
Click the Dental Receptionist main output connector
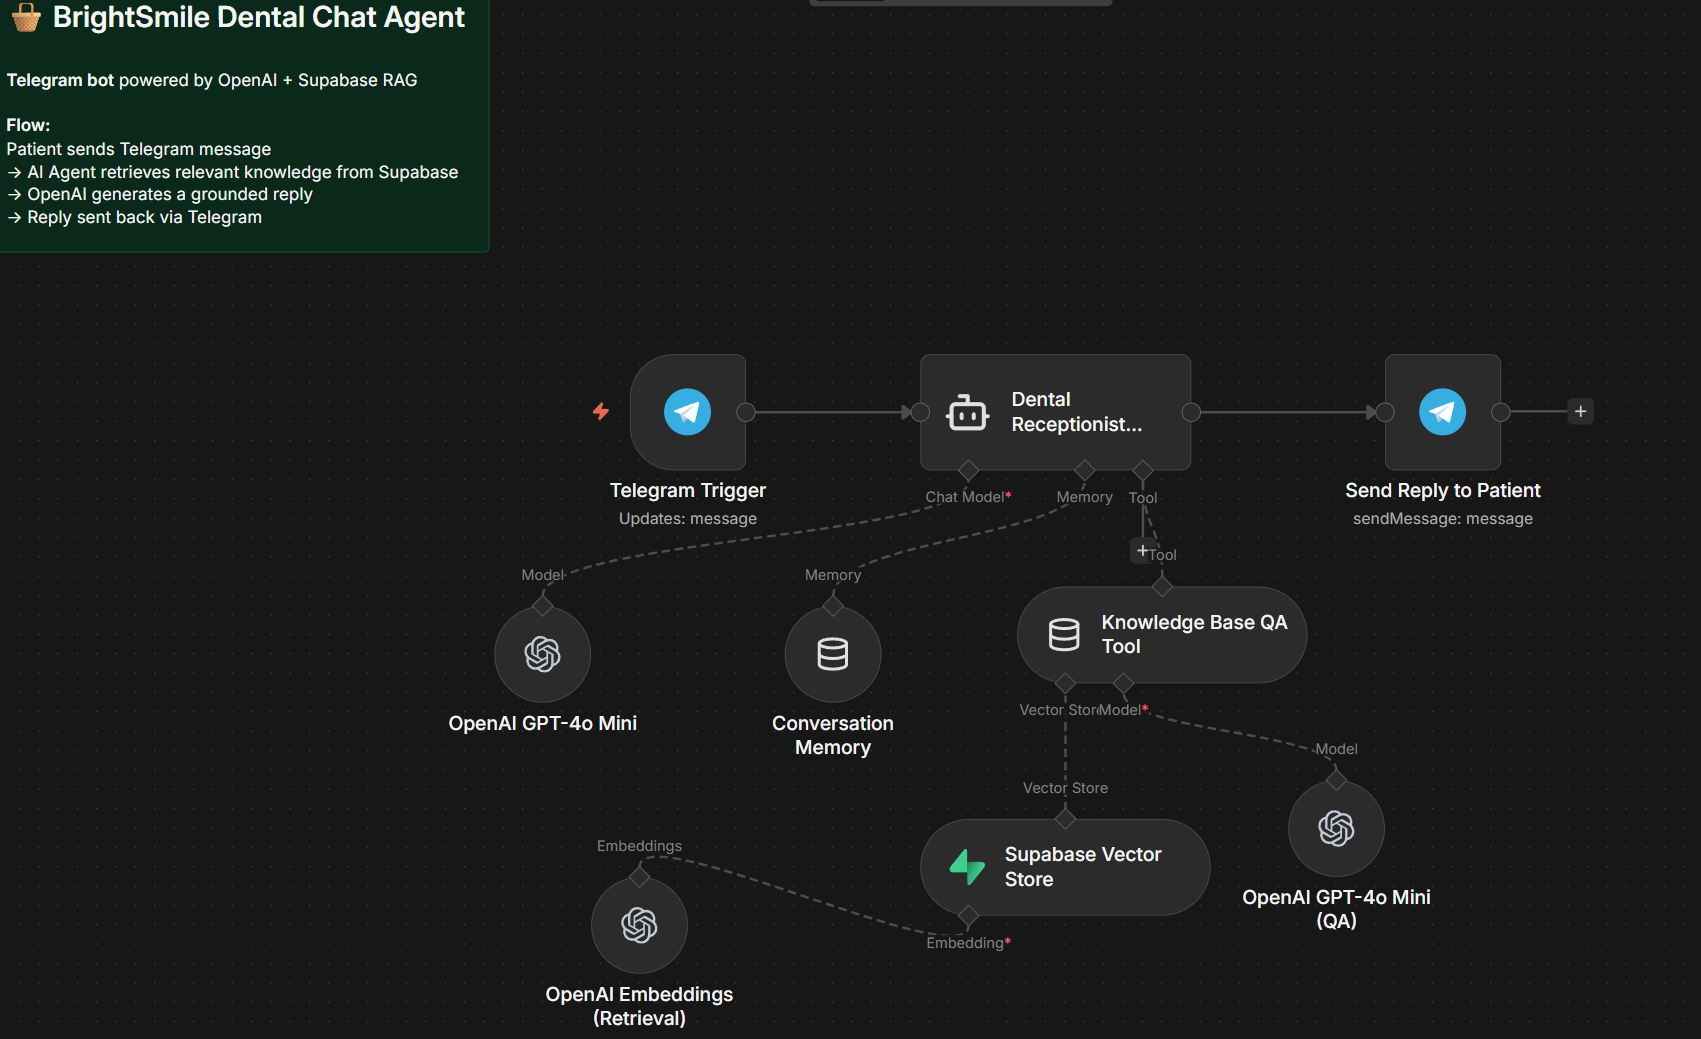[x=1191, y=412]
